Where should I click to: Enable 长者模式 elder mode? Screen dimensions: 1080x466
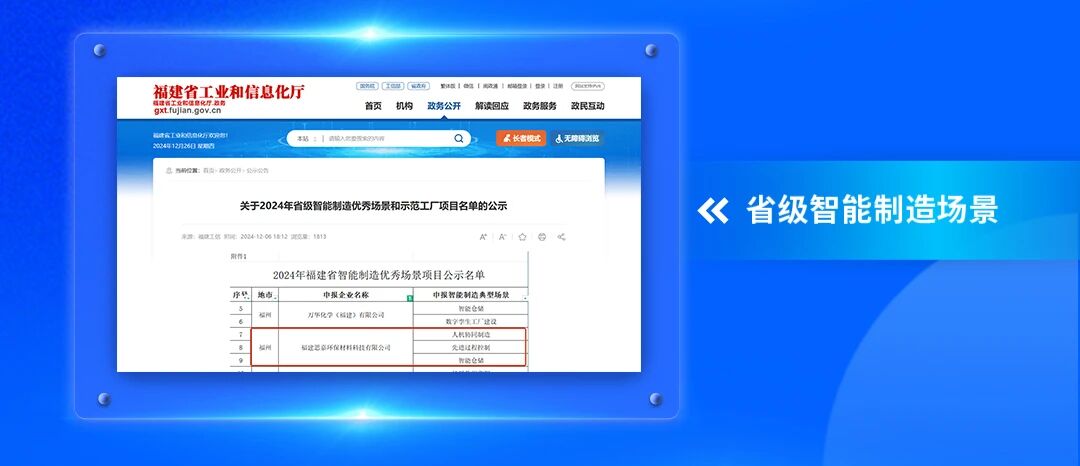tap(521, 139)
